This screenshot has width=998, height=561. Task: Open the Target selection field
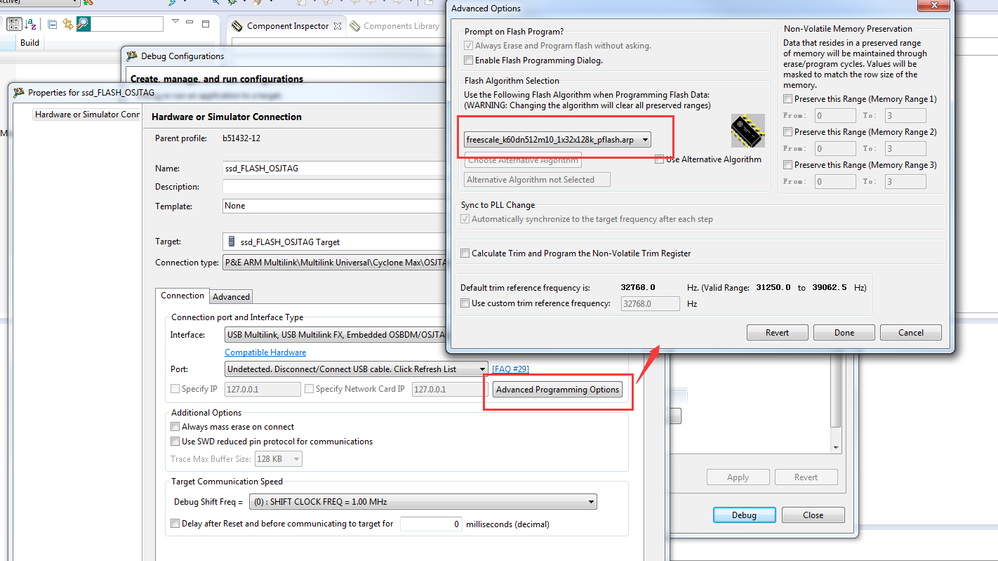pos(334,242)
